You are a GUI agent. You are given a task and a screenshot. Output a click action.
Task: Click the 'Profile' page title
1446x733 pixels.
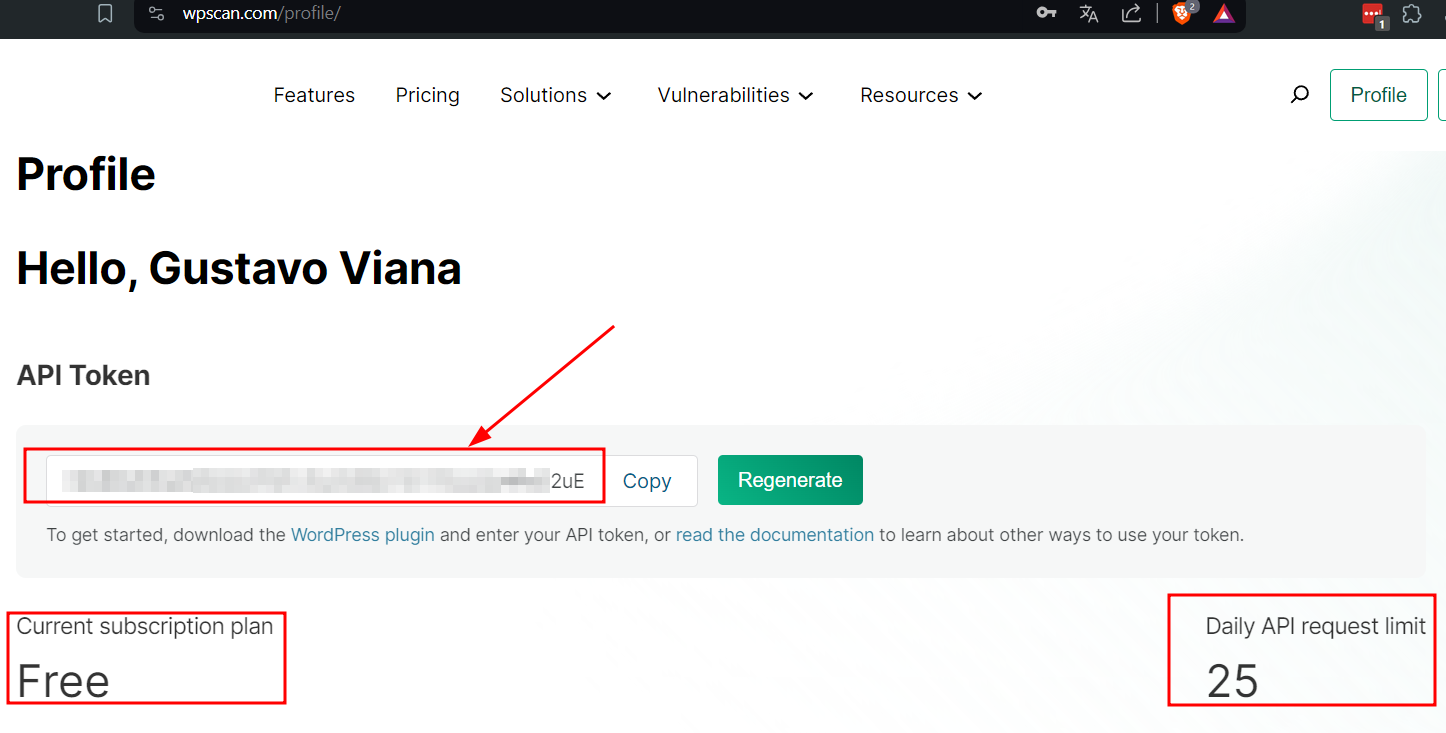pyautogui.click(x=86, y=175)
